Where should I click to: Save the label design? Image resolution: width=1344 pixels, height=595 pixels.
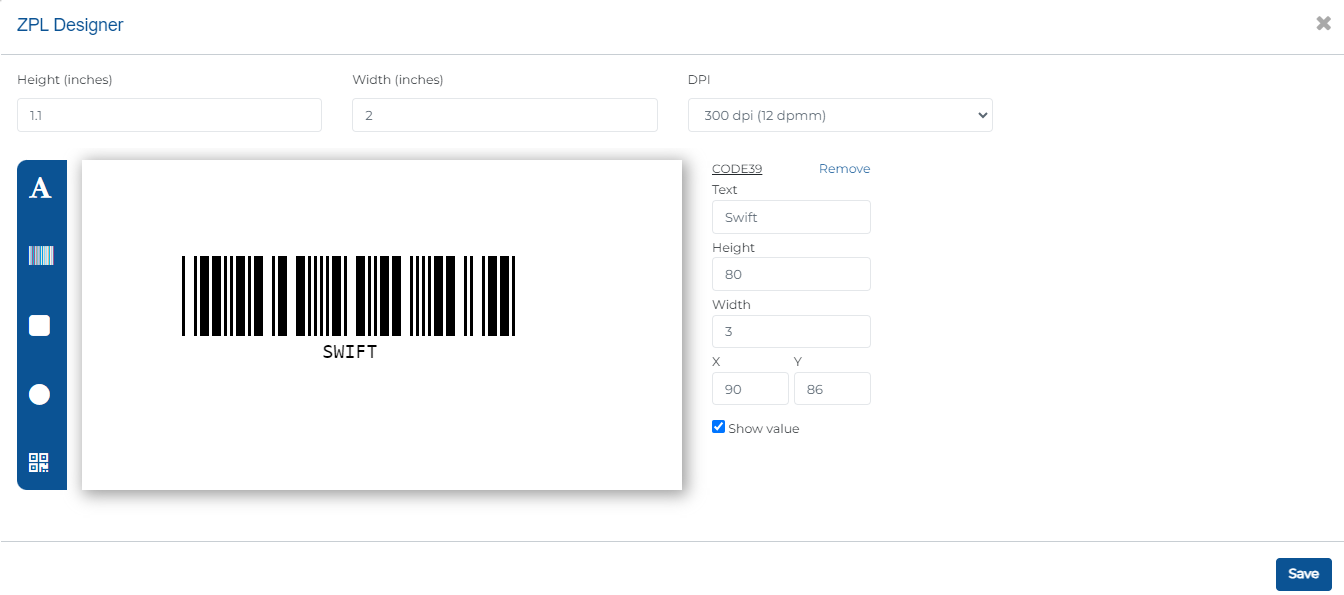tap(1303, 574)
